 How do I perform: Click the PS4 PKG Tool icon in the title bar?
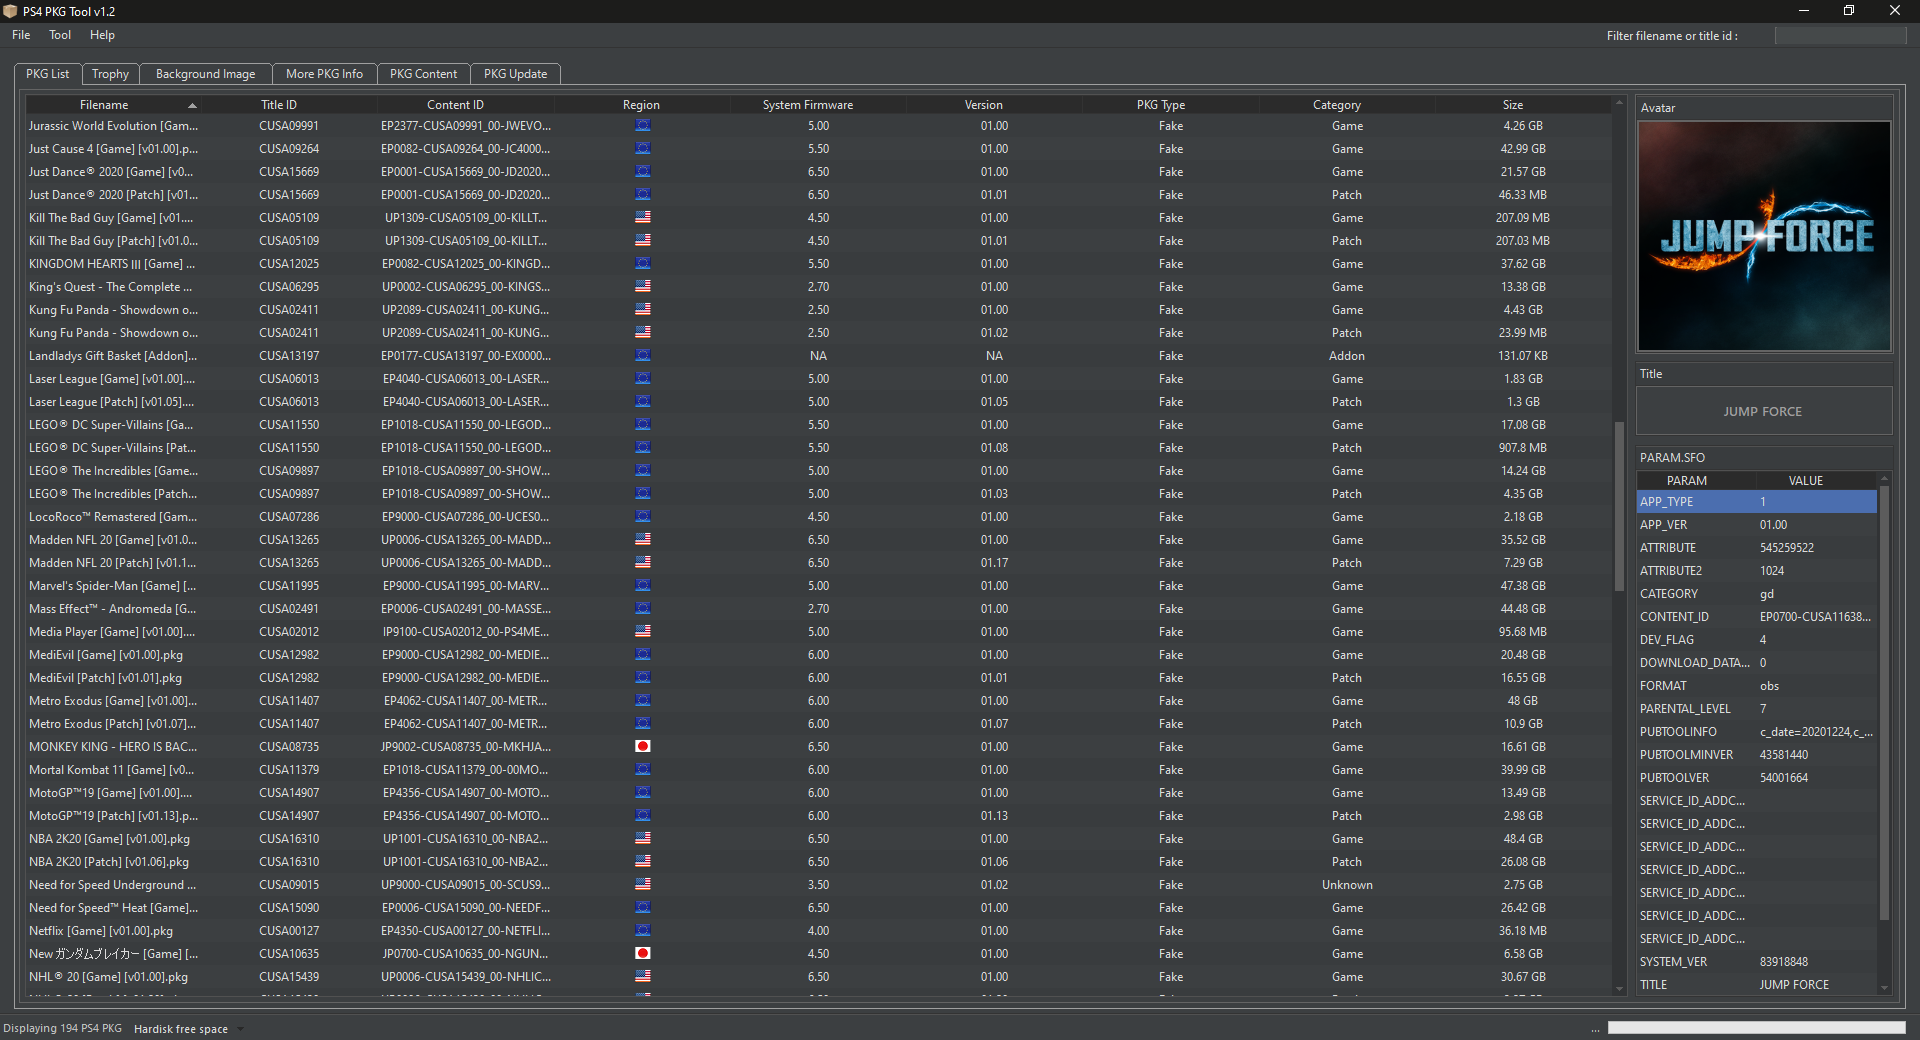tap(10, 11)
